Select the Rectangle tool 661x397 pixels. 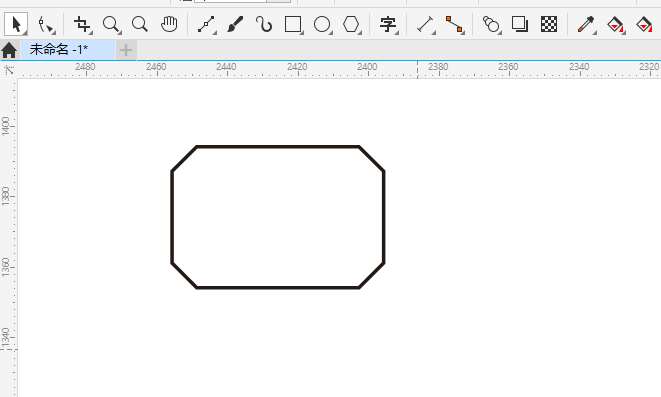coord(293,24)
